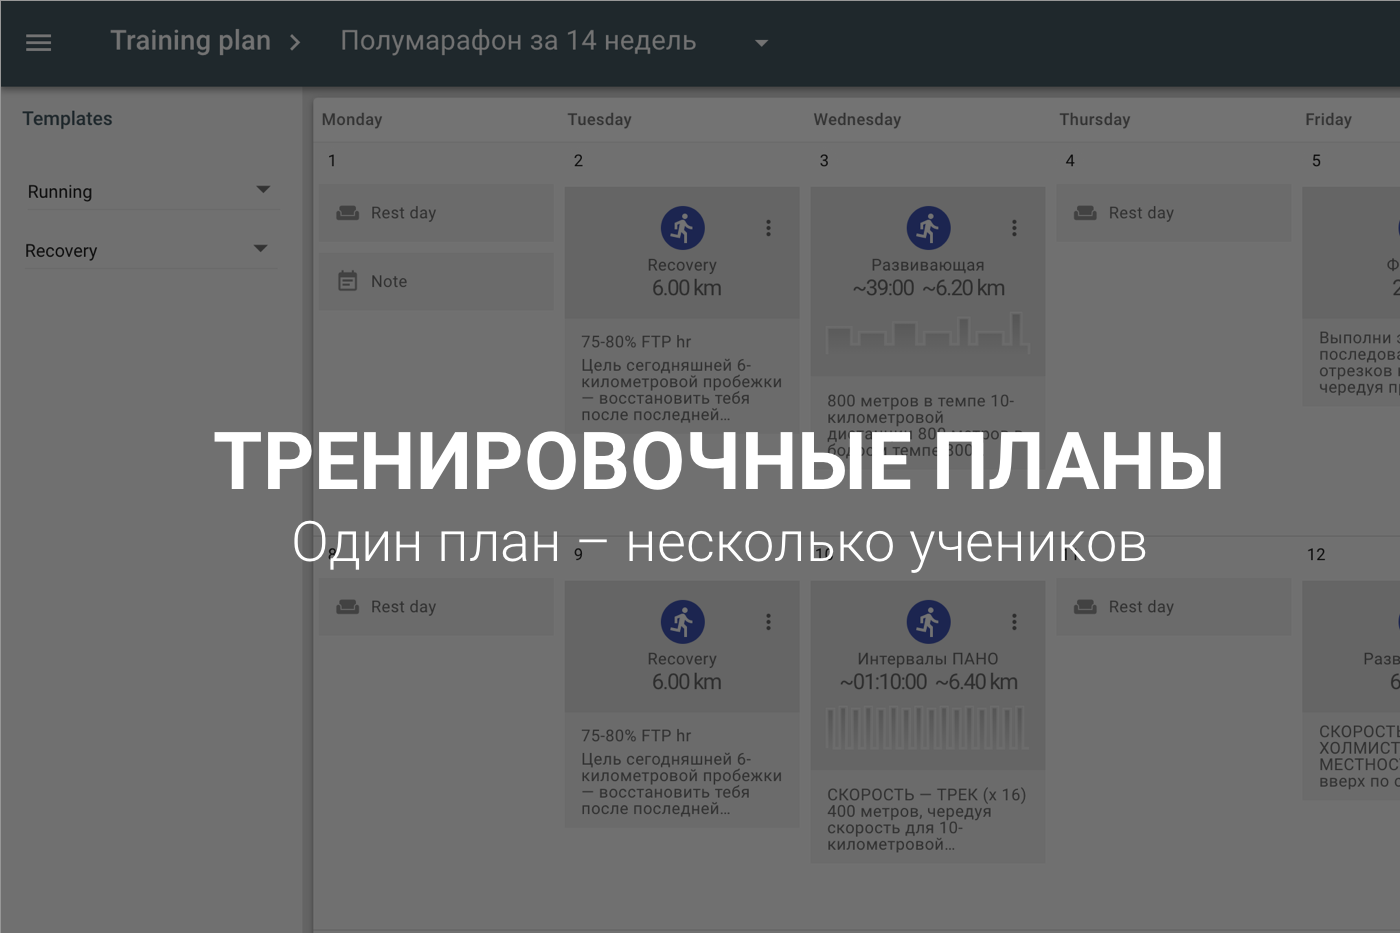
Task: Click the Rest day icon on Thursday day 4
Action: 1083,212
